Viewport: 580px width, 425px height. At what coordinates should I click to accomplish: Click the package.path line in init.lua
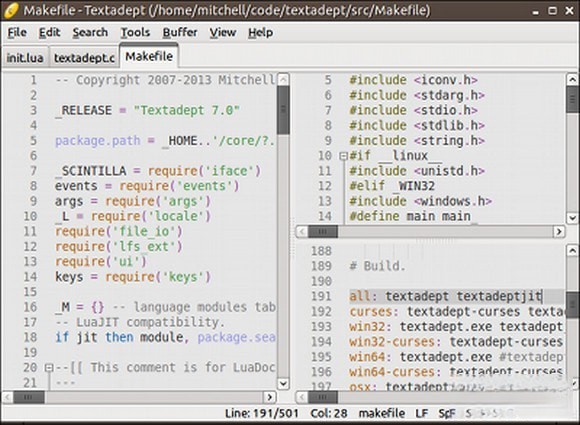(x=165, y=141)
